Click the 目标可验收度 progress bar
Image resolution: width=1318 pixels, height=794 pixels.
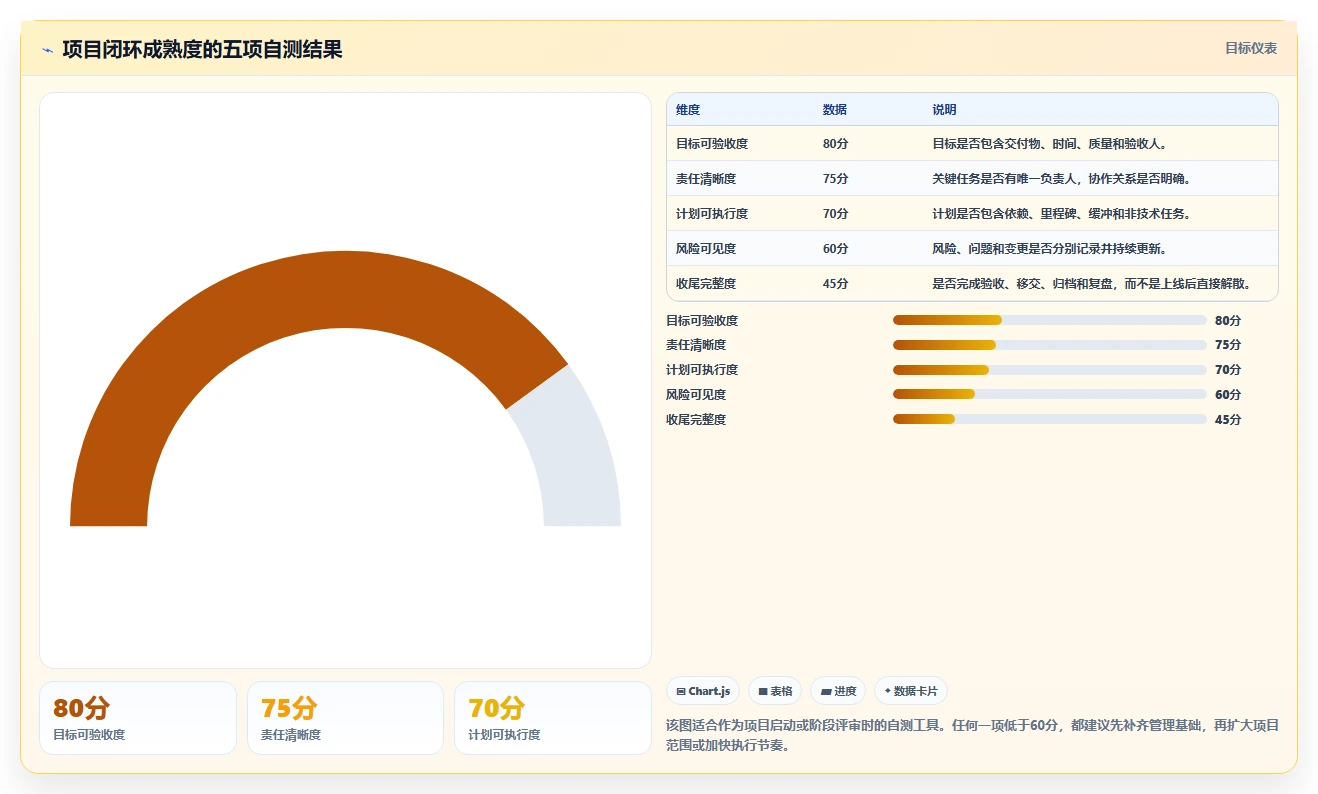(1050, 320)
